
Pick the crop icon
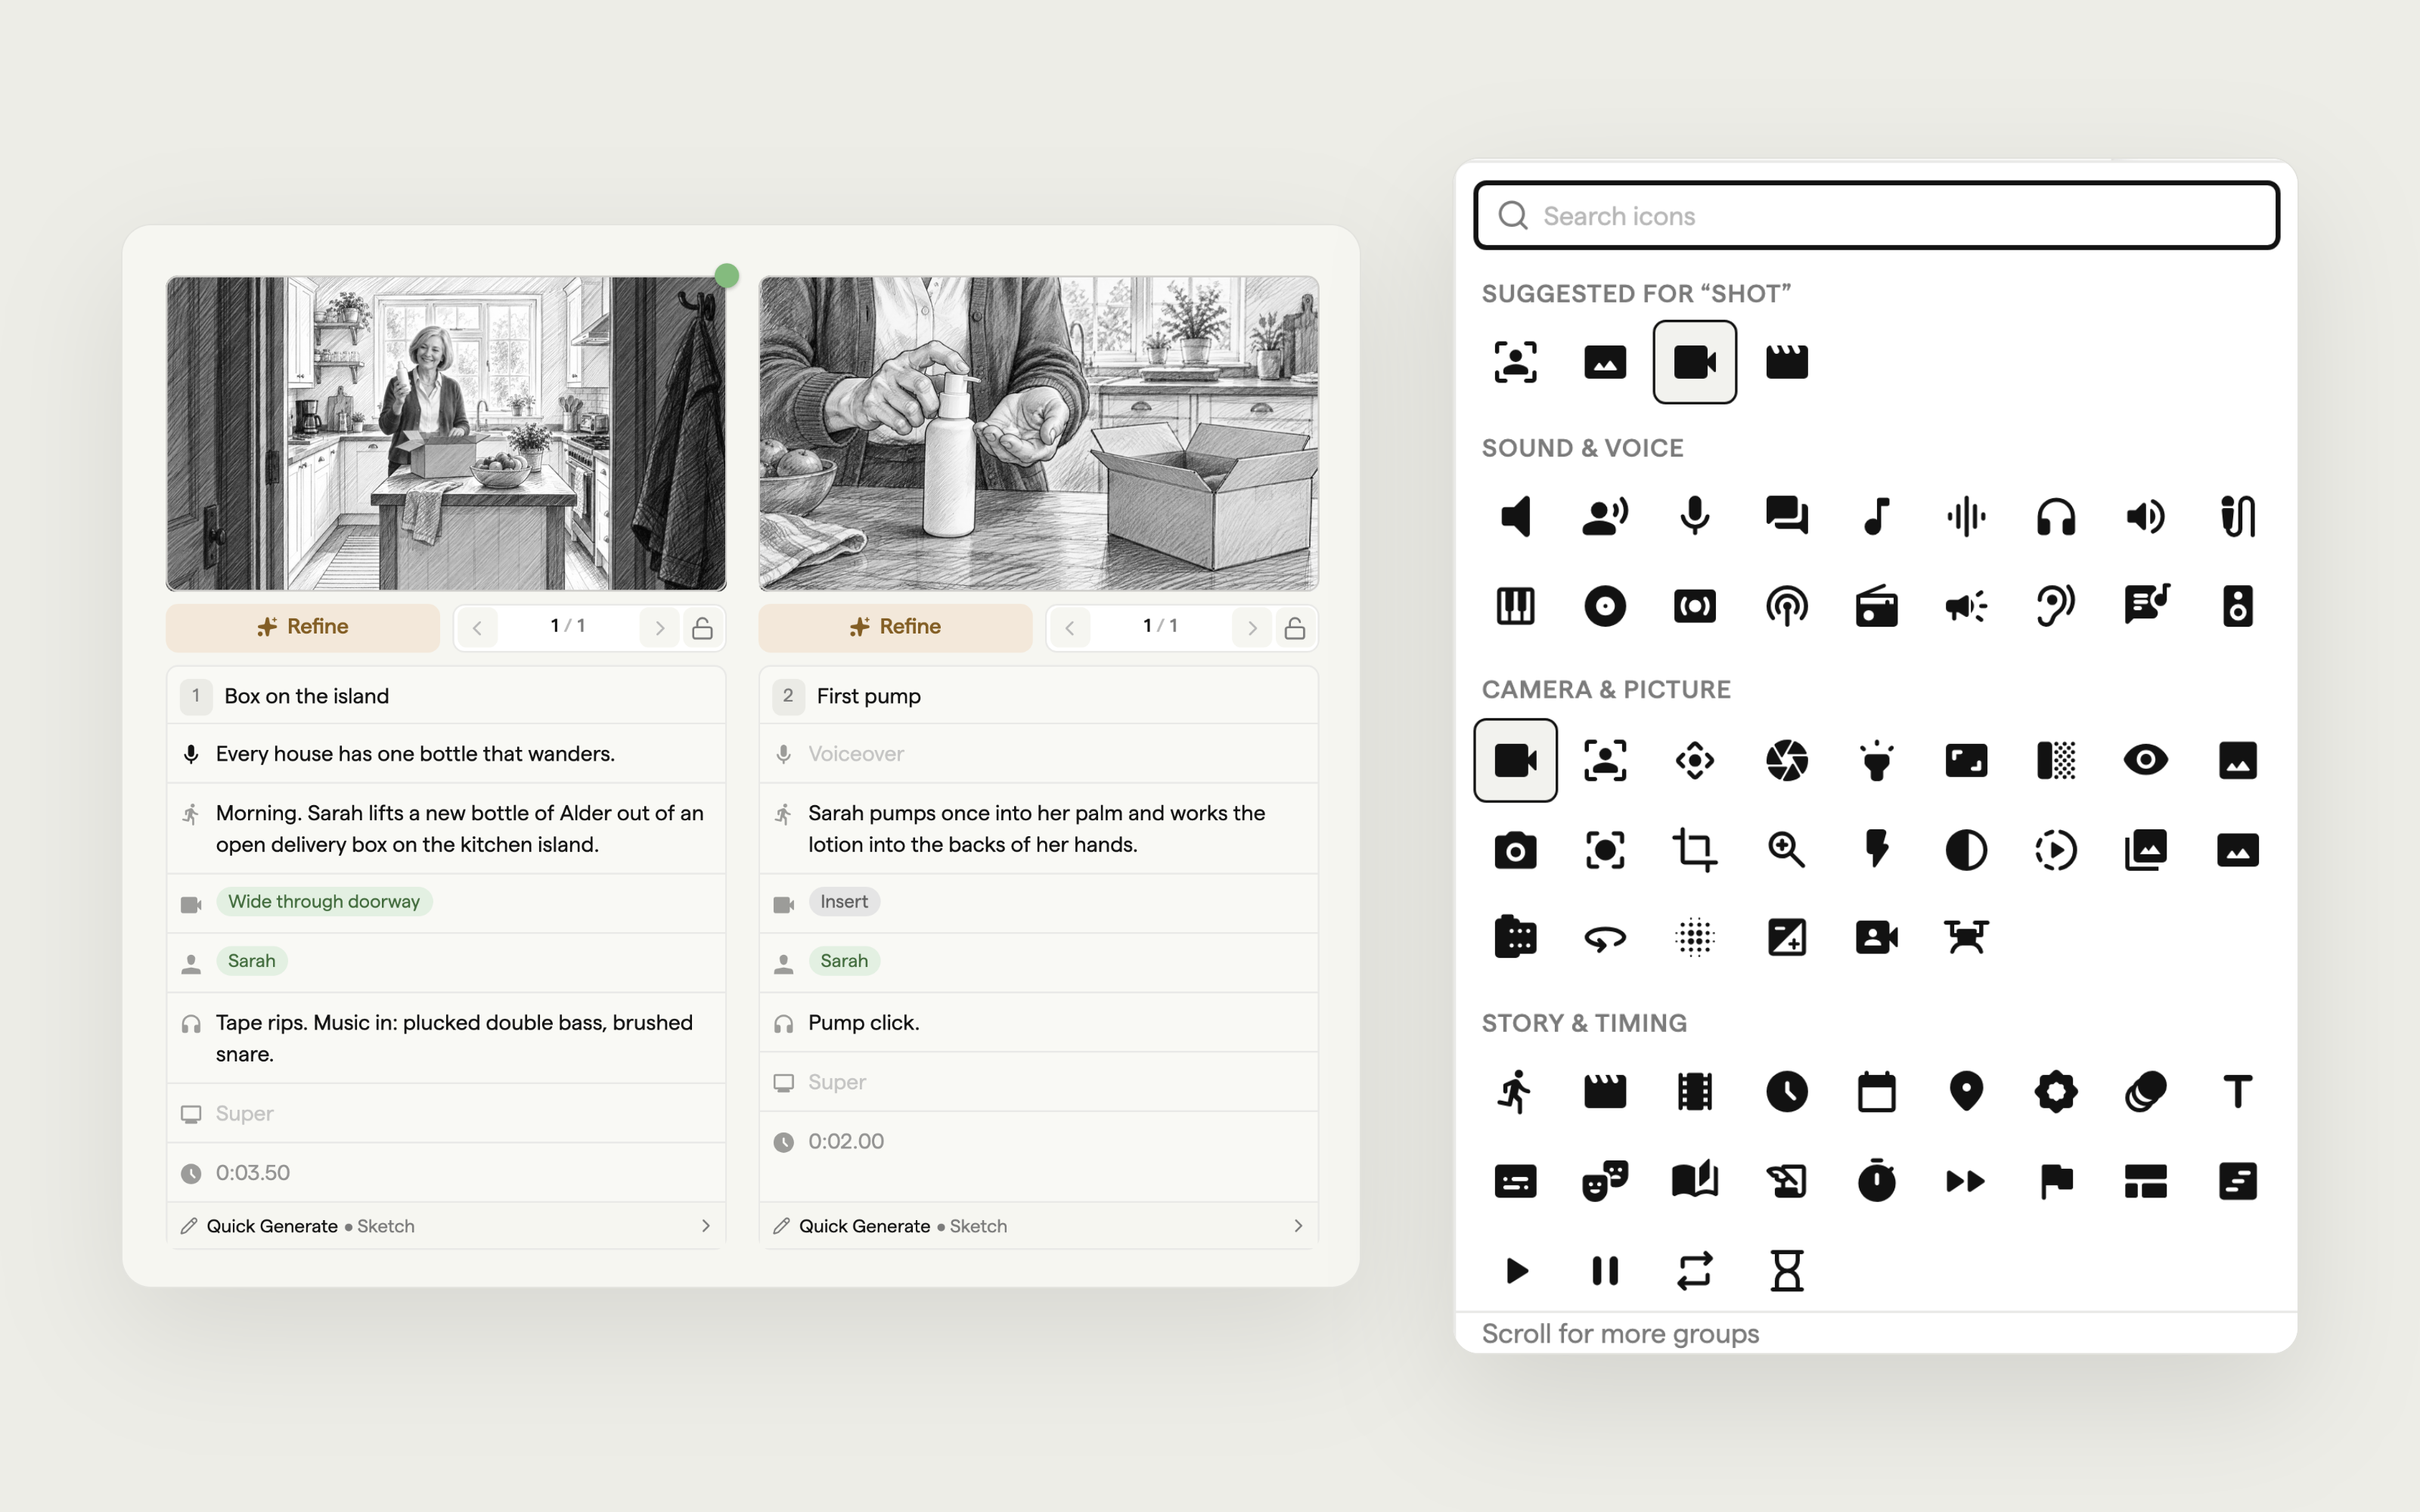tap(1694, 850)
